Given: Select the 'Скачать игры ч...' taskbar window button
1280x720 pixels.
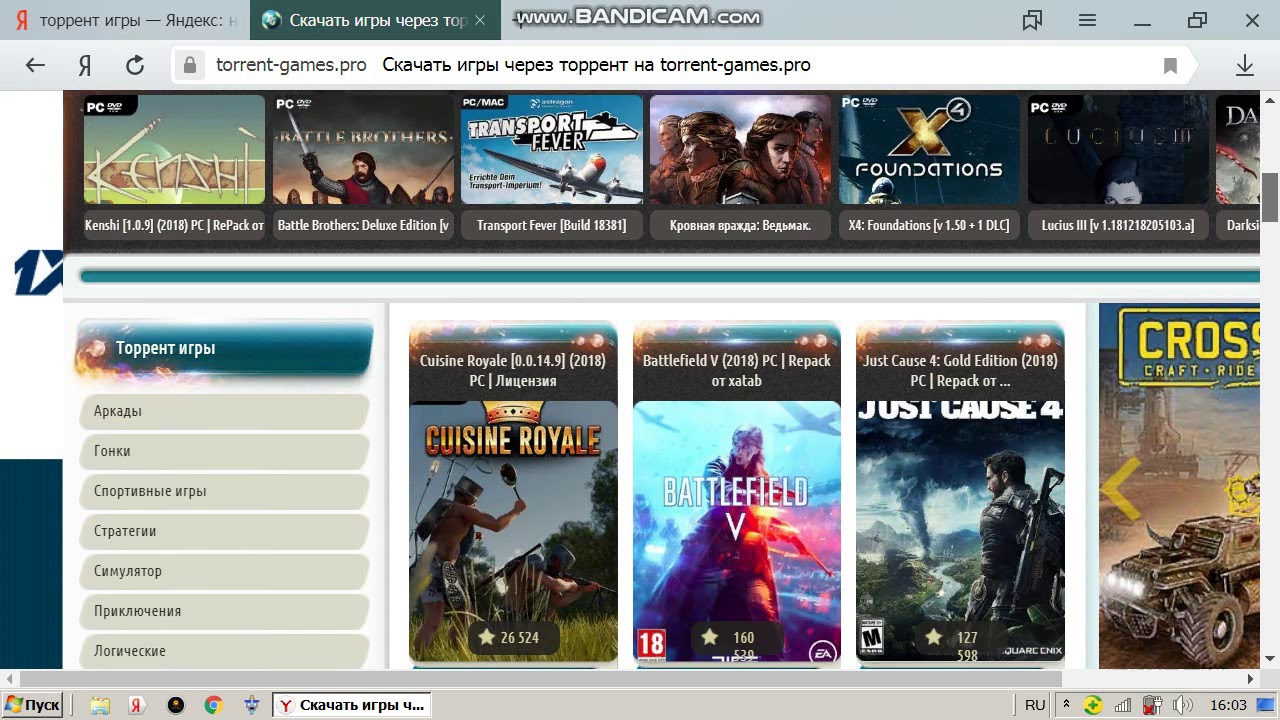Looking at the screenshot, I should pyautogui.click(x=352, y=705).
